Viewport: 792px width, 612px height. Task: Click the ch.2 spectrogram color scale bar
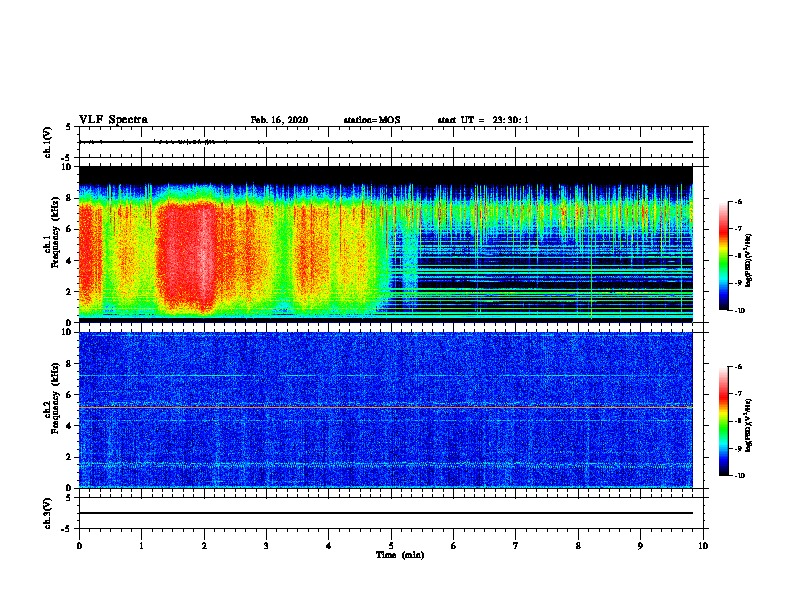(724, 421)
